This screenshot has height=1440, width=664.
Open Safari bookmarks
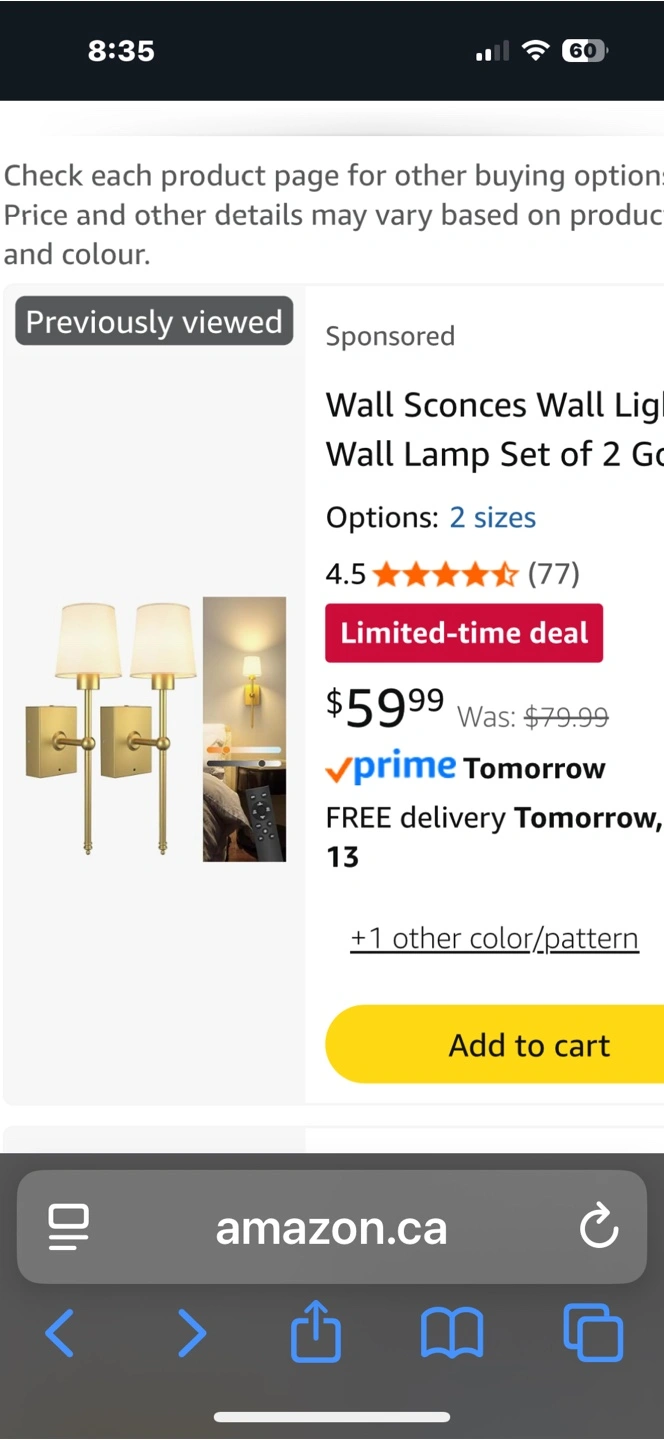click(x=452, y=1333)
